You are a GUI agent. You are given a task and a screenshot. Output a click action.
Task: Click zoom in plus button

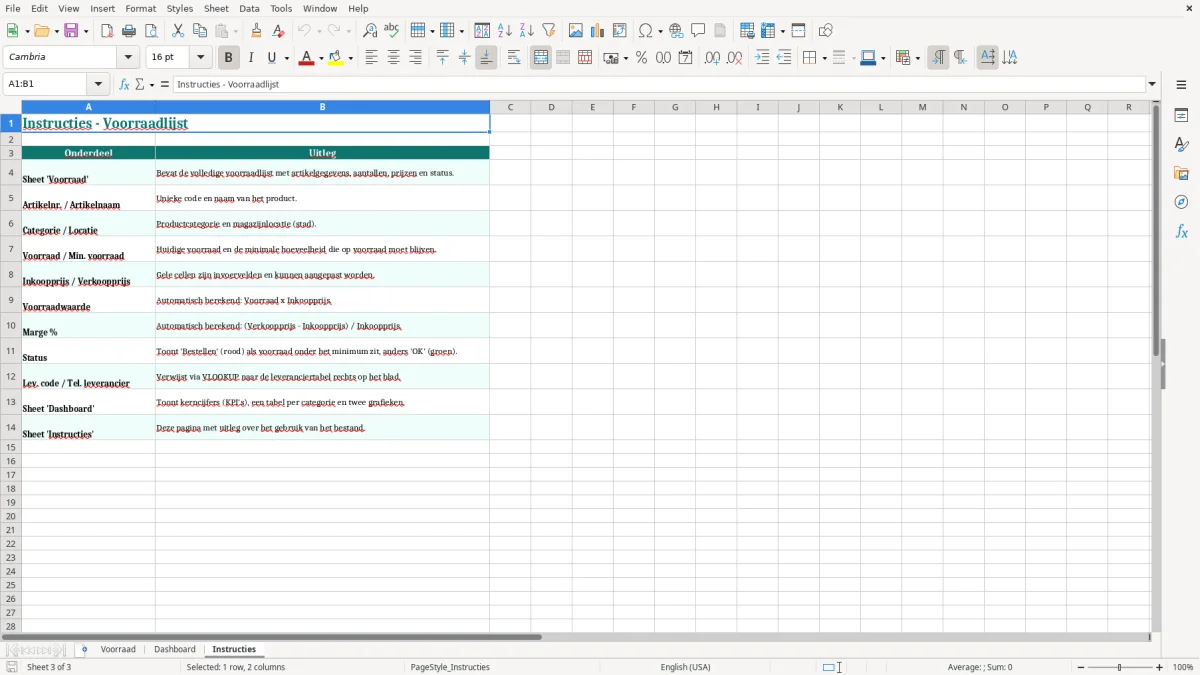point(1160,667)
